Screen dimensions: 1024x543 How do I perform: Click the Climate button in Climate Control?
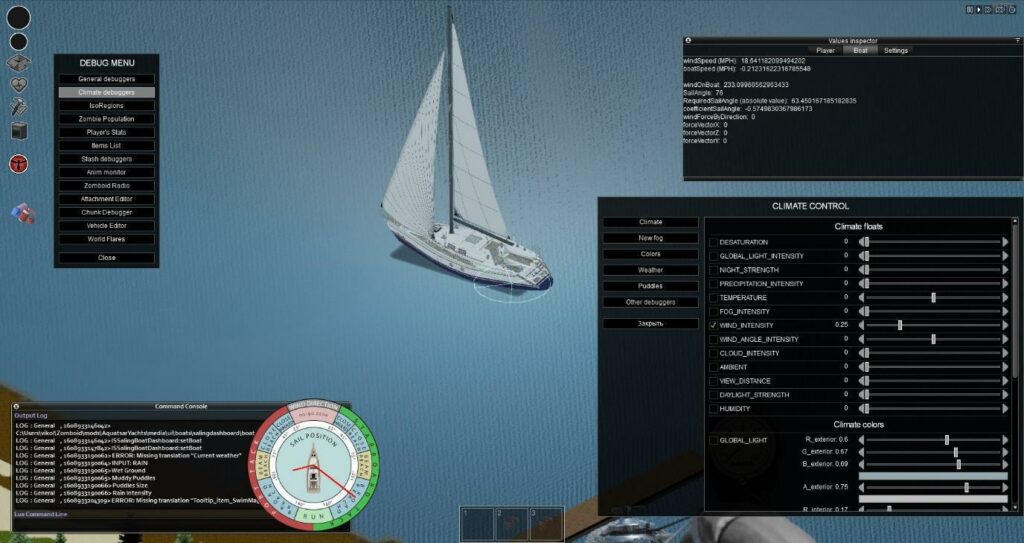(x=650, y=222)
